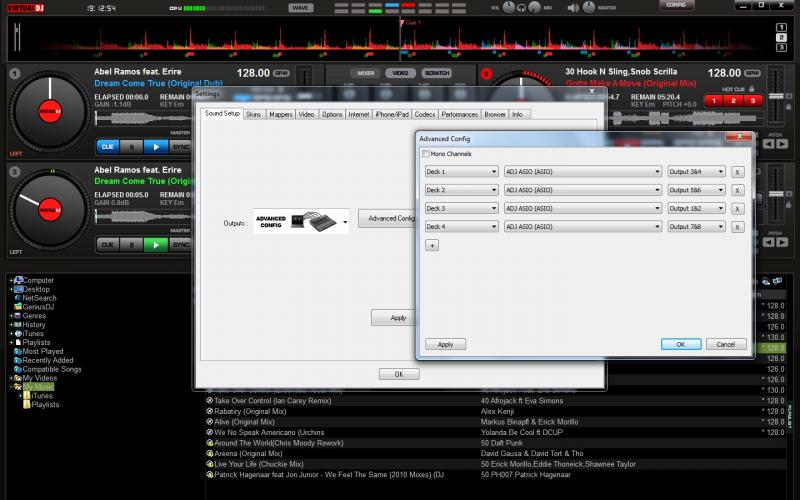This screenshot has width=800, height=500.
Task: Switch to the Mappers tab
Action: [x=280, y=115]
